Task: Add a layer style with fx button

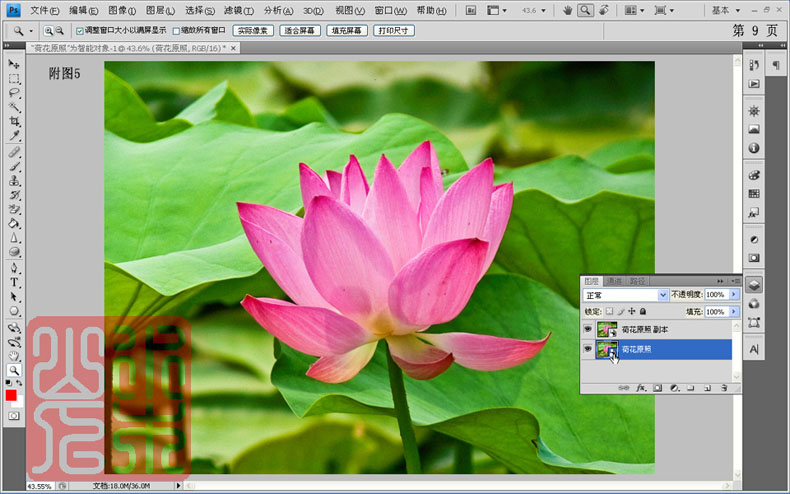Action: [x=641, y=388]
